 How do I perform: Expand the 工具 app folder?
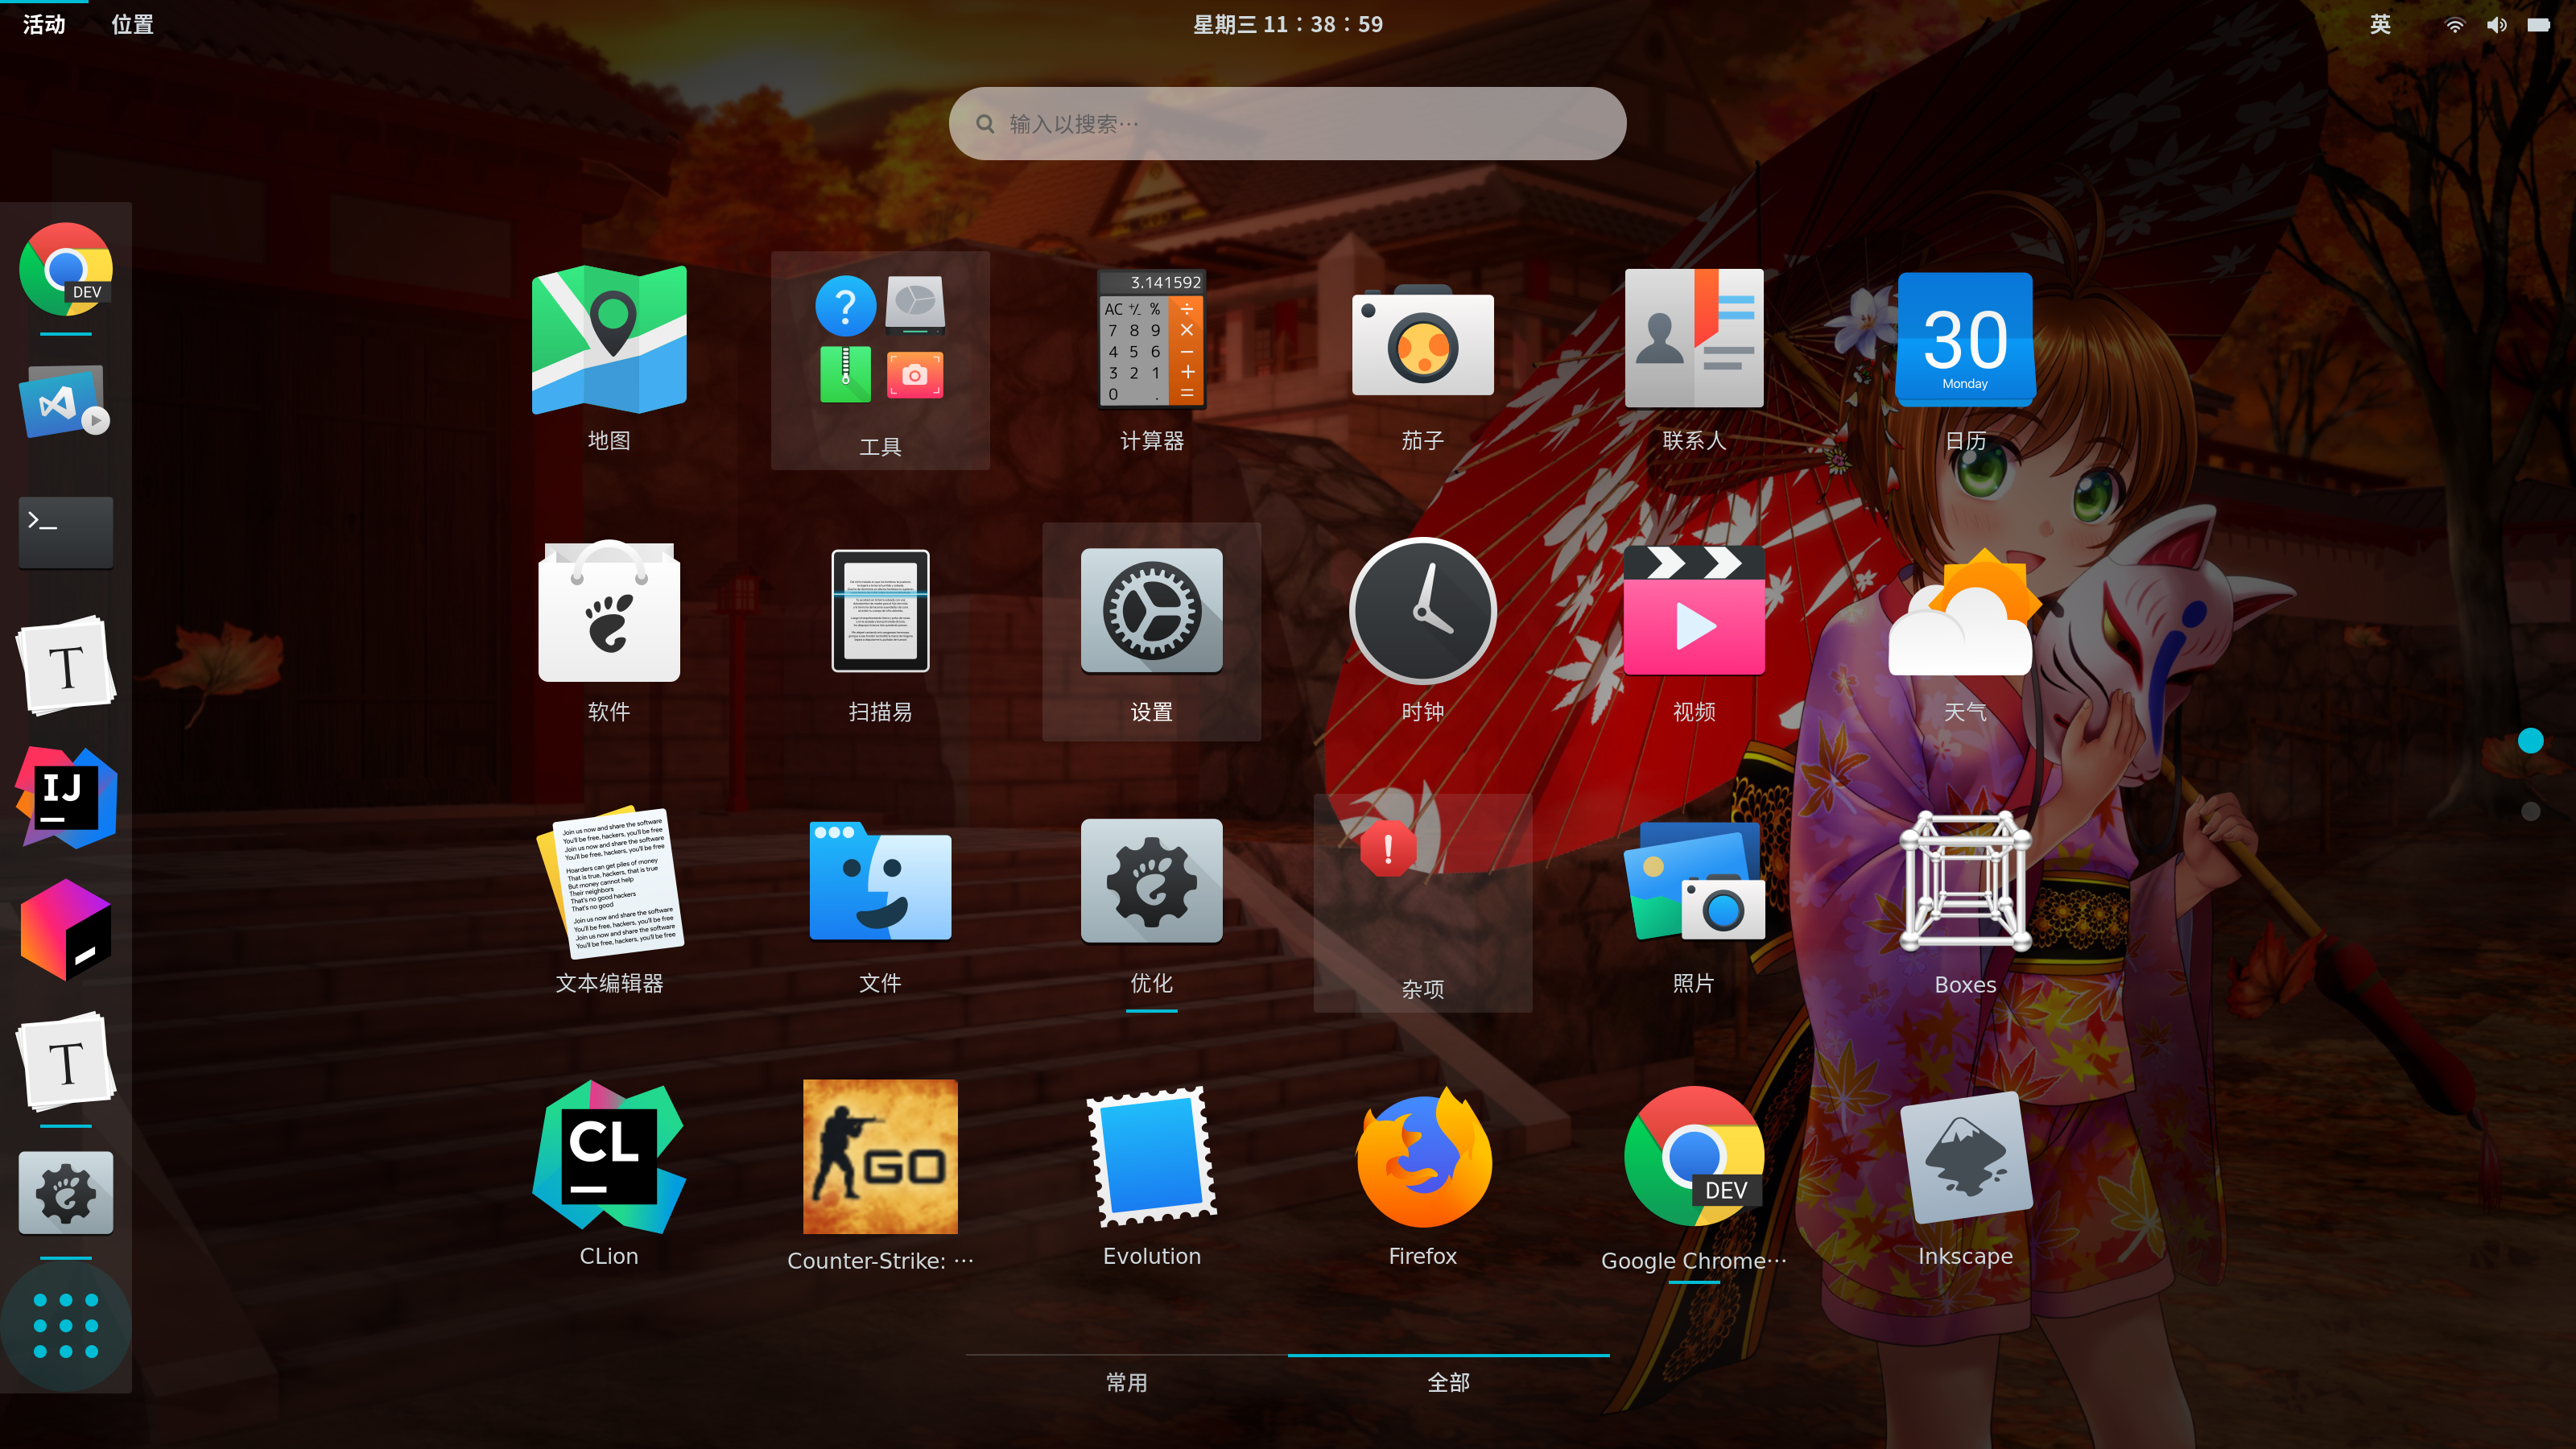click(x=880, y=360)
